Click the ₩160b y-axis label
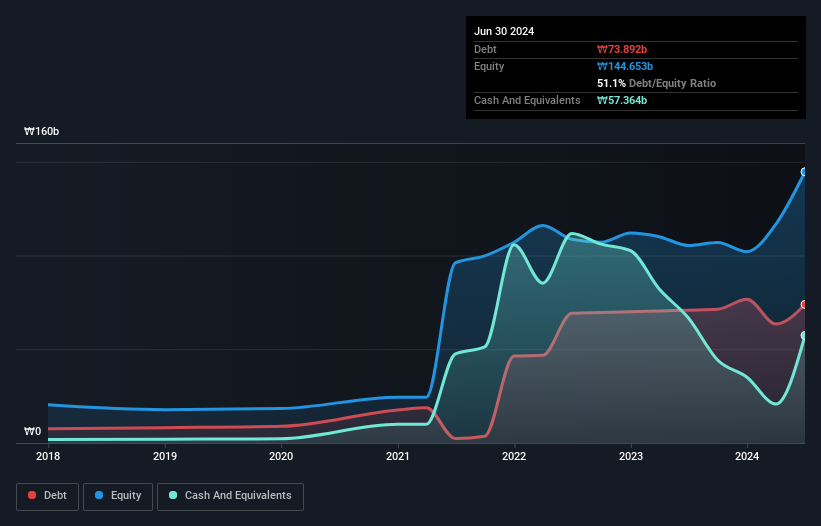Screen dimensions: 821x526 (x=41, y=131)
